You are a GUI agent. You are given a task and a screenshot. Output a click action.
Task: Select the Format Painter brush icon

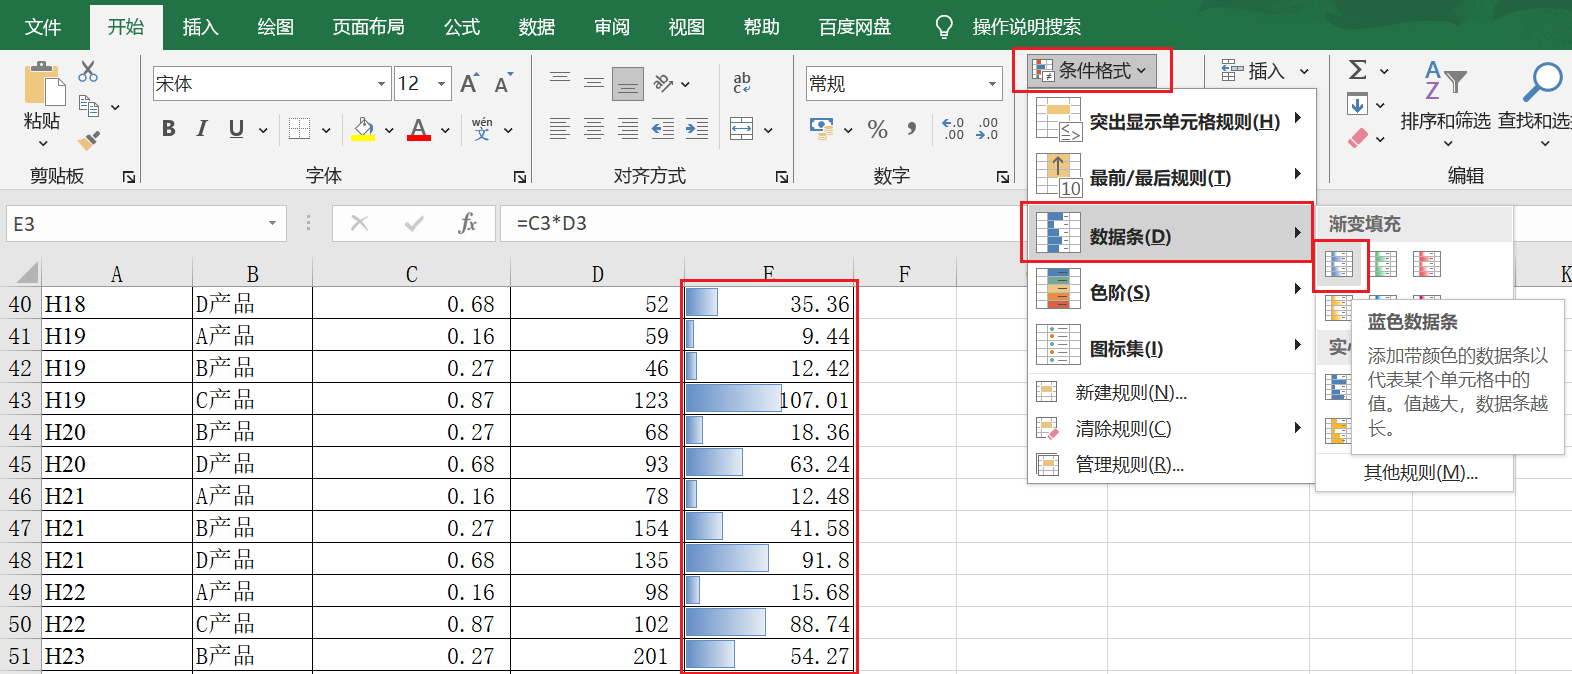89,140
